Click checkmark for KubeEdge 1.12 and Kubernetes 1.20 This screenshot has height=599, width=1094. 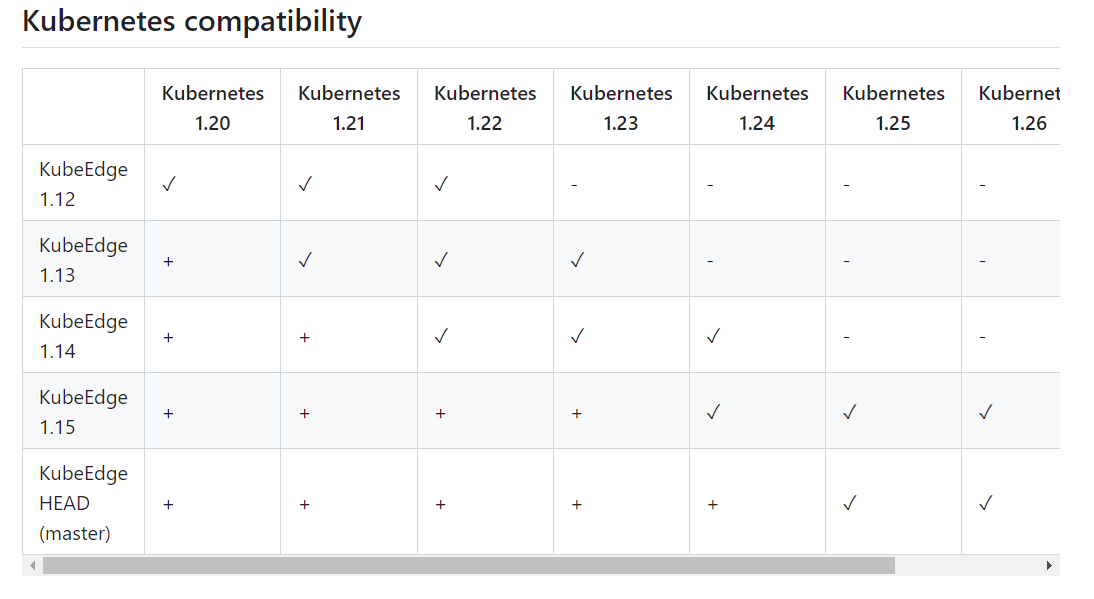pos(169,184)
